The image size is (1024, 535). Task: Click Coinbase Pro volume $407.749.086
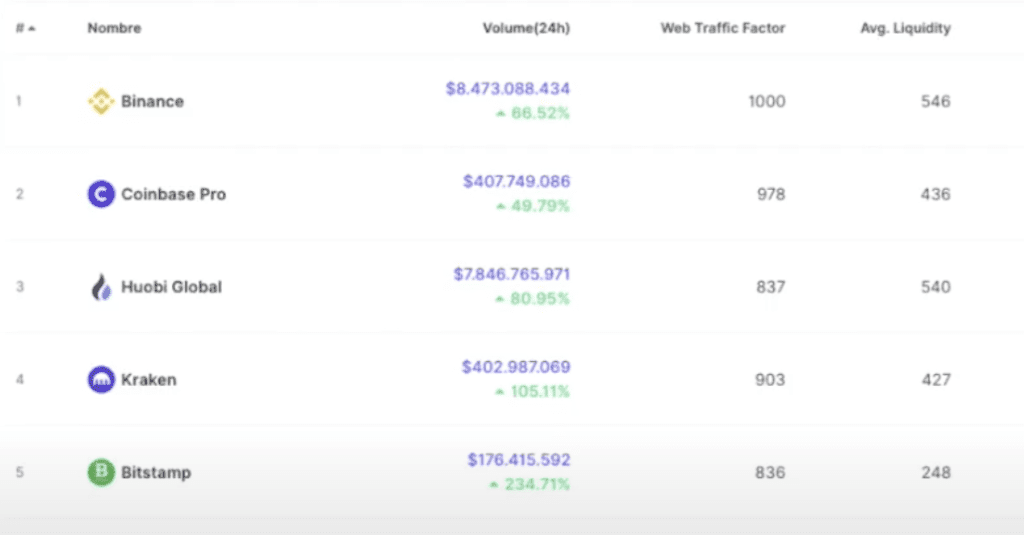(517, 181)
